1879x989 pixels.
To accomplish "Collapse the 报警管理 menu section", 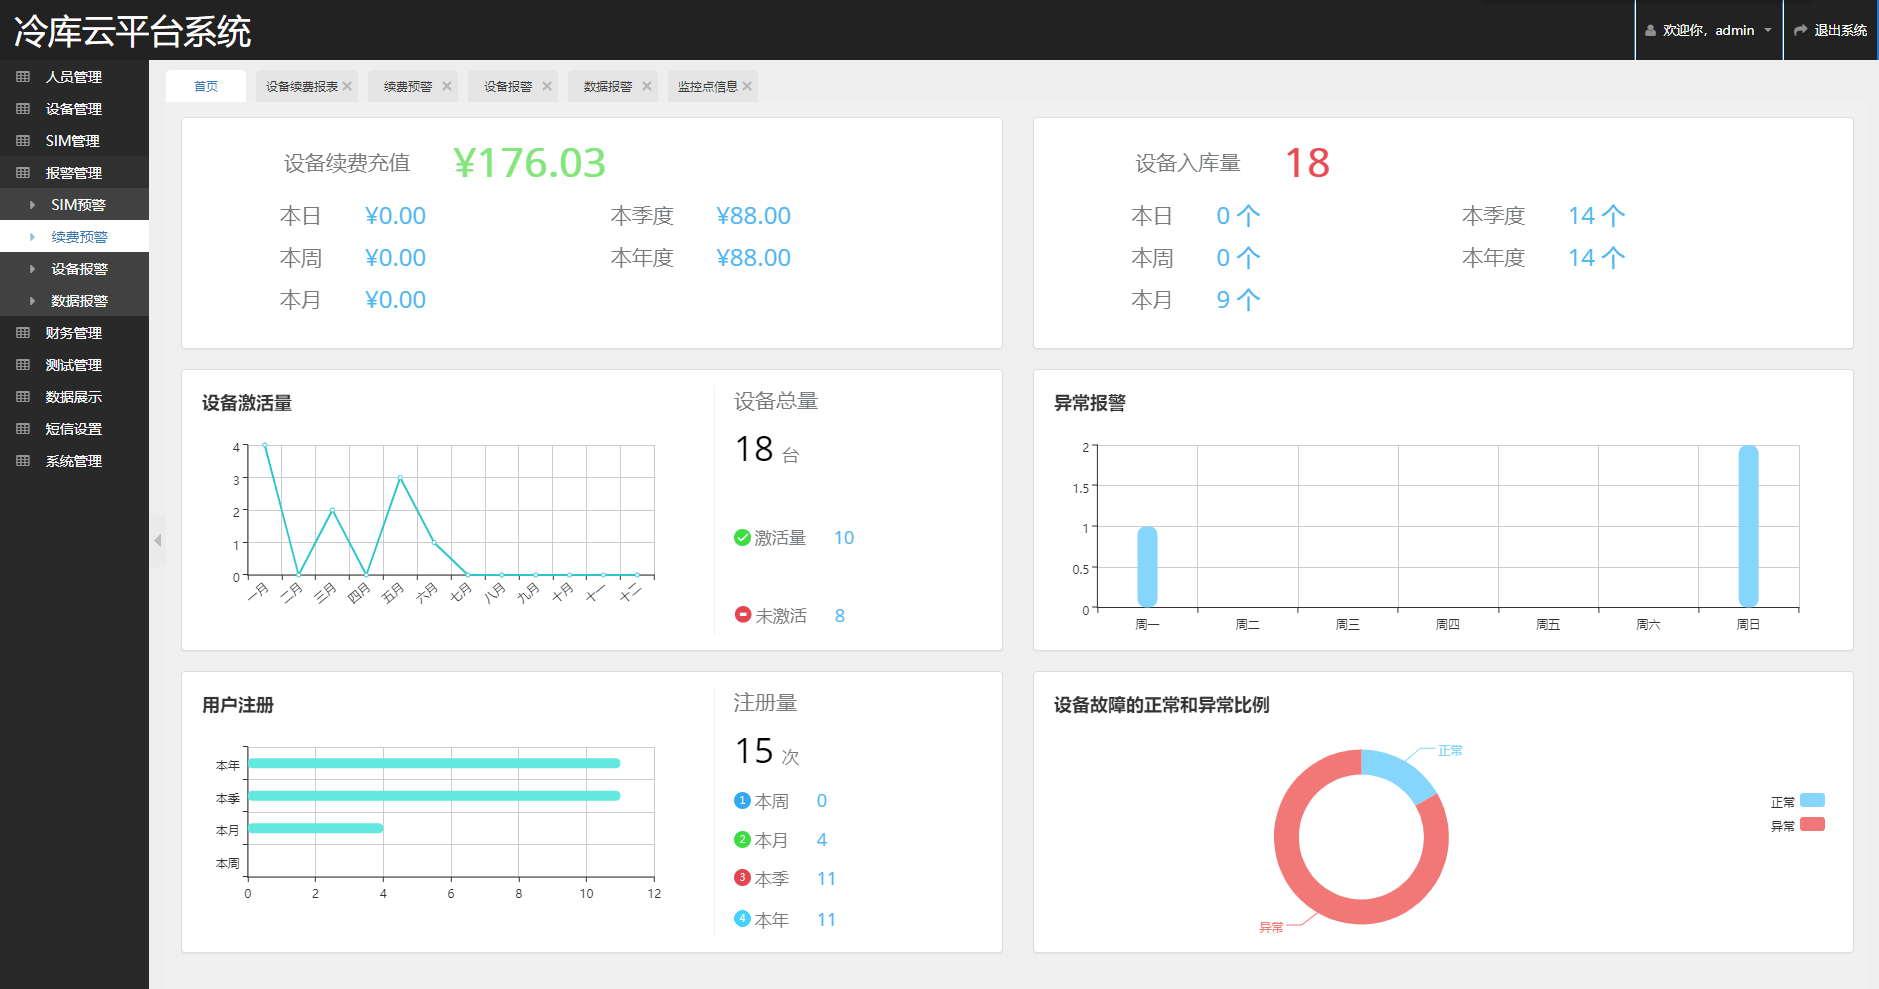I will pyautogui.click(x=73, y=173).
